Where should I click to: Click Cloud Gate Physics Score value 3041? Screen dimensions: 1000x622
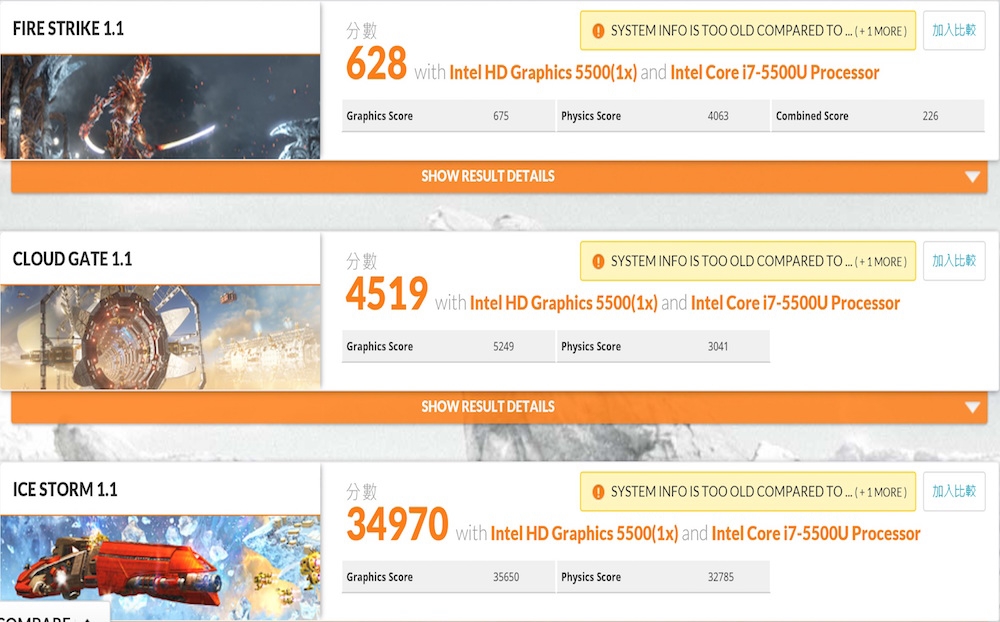tap(717, 346)
